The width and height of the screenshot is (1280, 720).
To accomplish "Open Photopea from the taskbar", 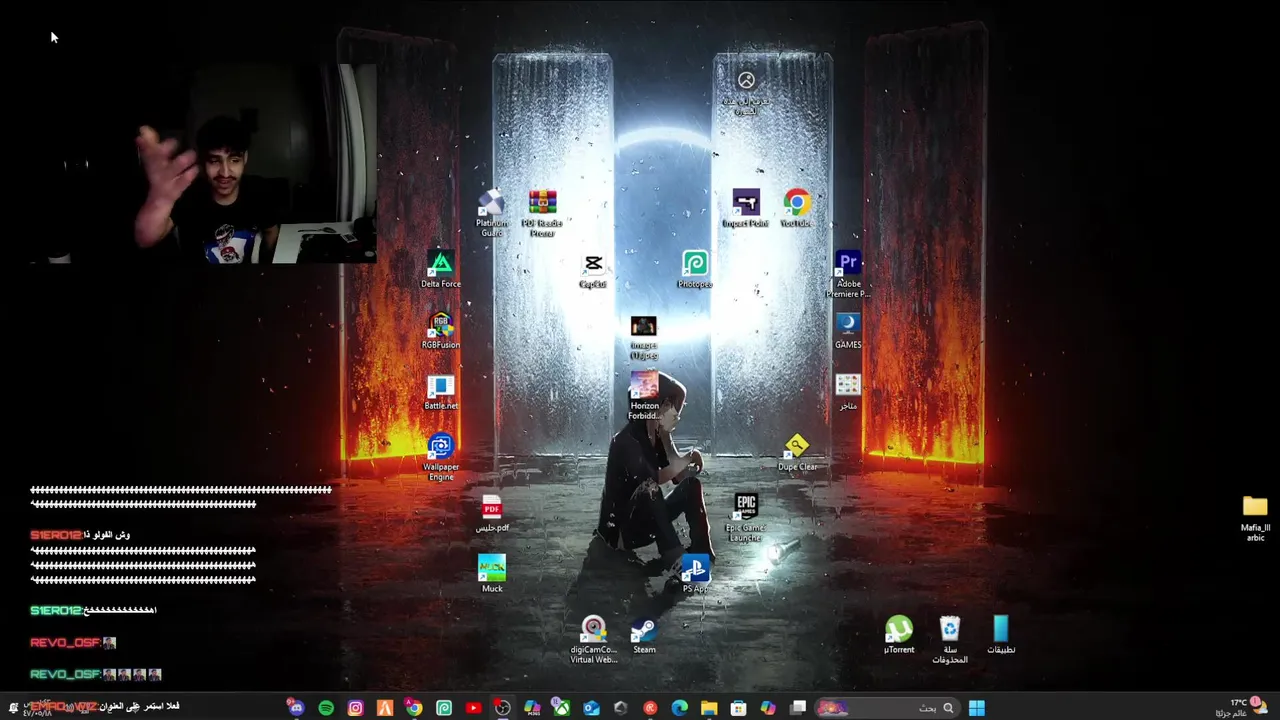I will (x=444, y=708).
